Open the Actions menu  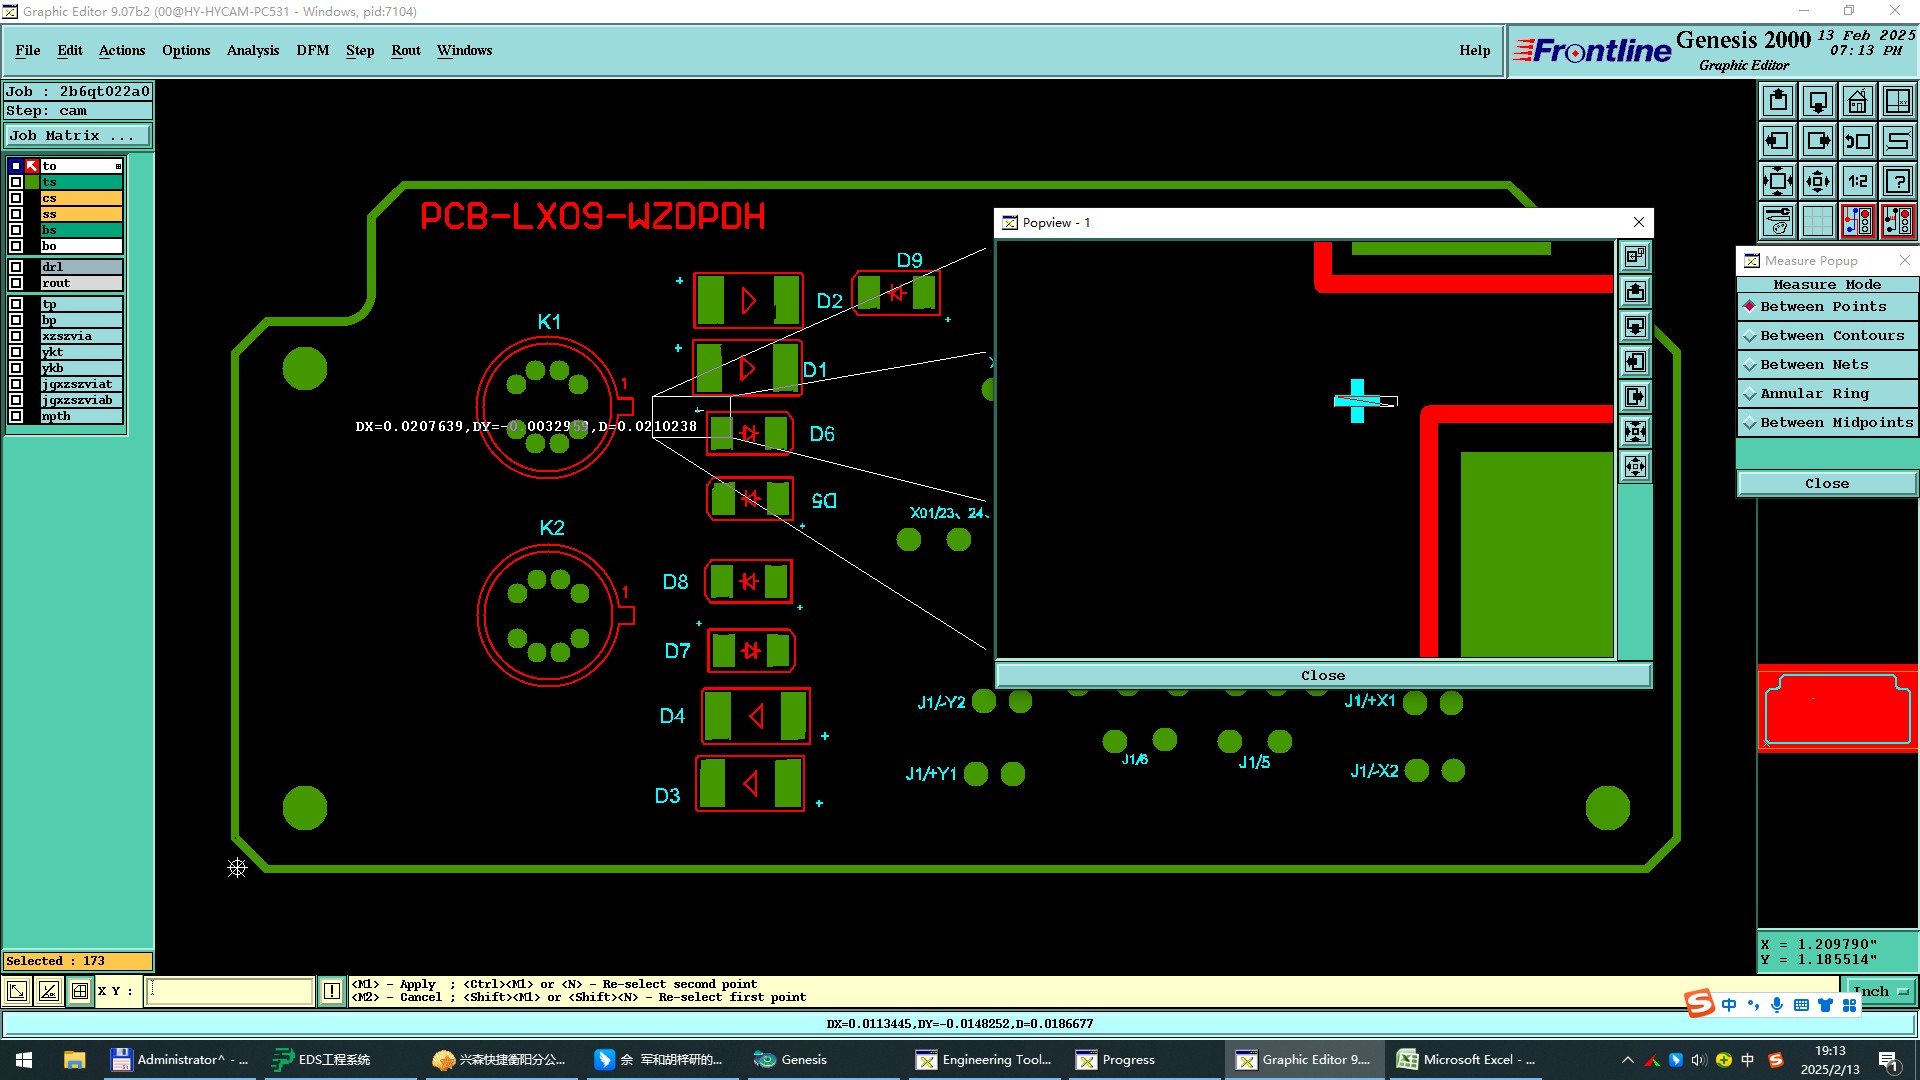point(122,51)
